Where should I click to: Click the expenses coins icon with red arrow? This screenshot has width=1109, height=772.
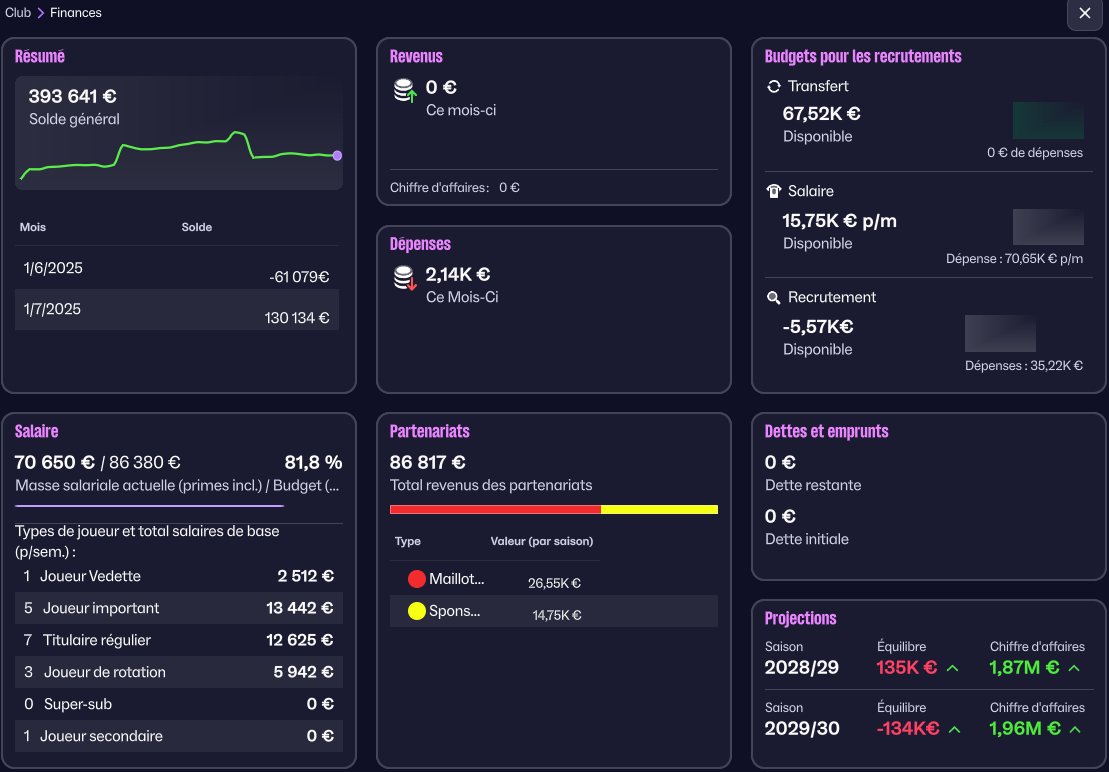[405, 279]
